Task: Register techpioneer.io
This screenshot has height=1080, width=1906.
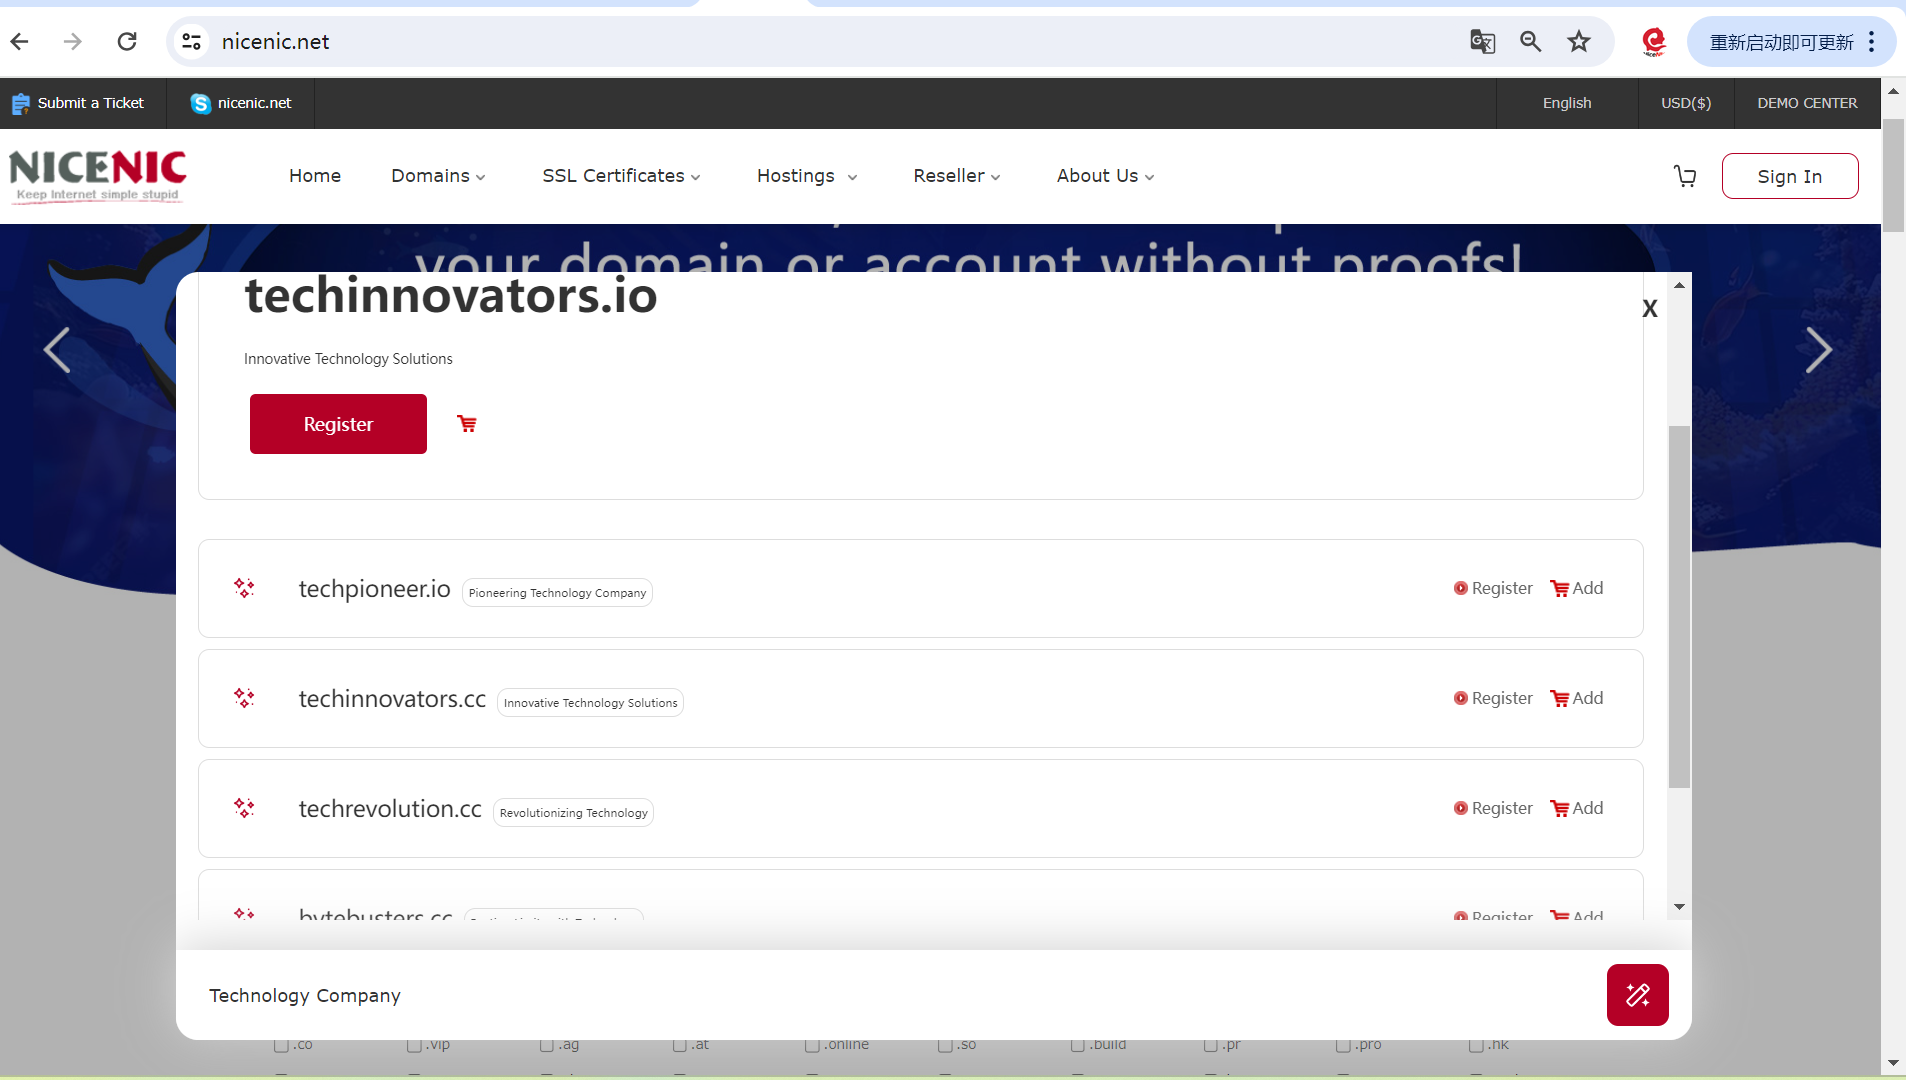Action: 1493,588
